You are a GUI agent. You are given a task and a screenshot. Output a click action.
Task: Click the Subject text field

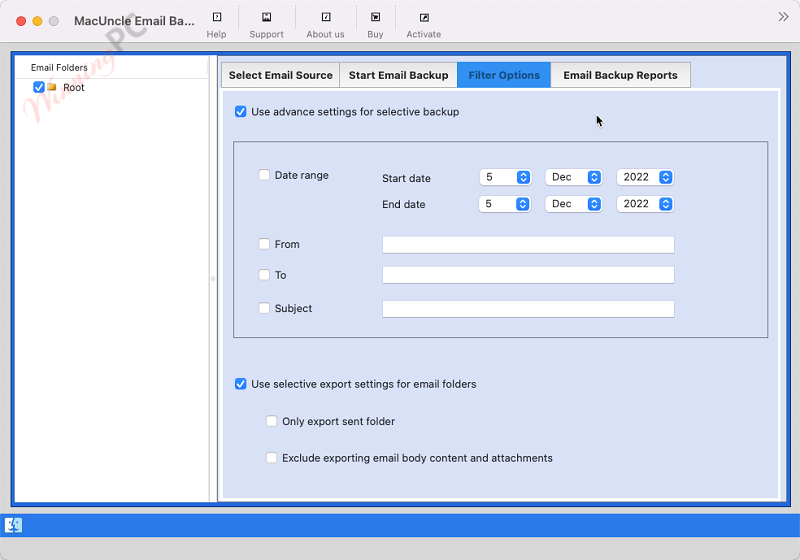click(529, 309)
